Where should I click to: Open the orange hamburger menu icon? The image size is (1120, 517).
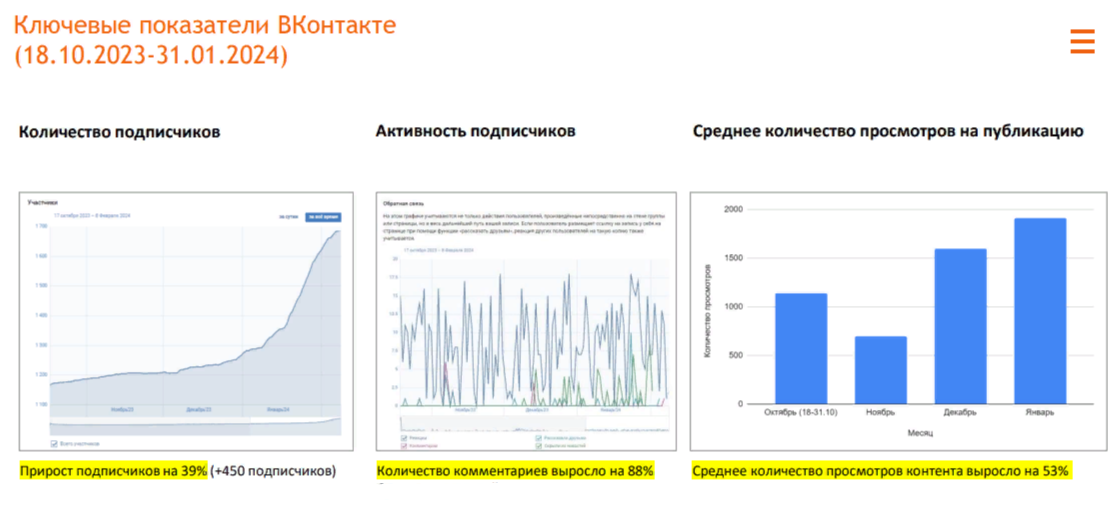click(x=1082, y=42)
